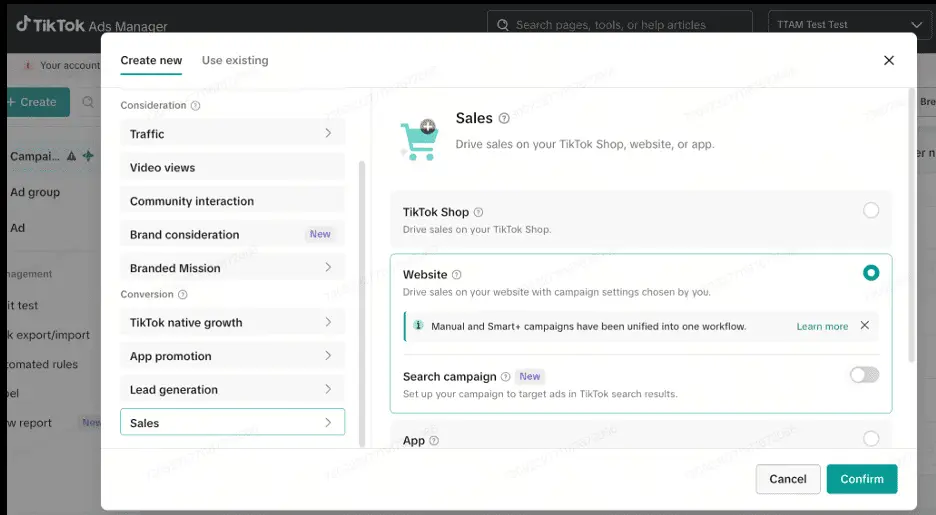936x515 pixels.
Task: Click the Cancel button
Action: pyautogui.click(x=788, y=479)
